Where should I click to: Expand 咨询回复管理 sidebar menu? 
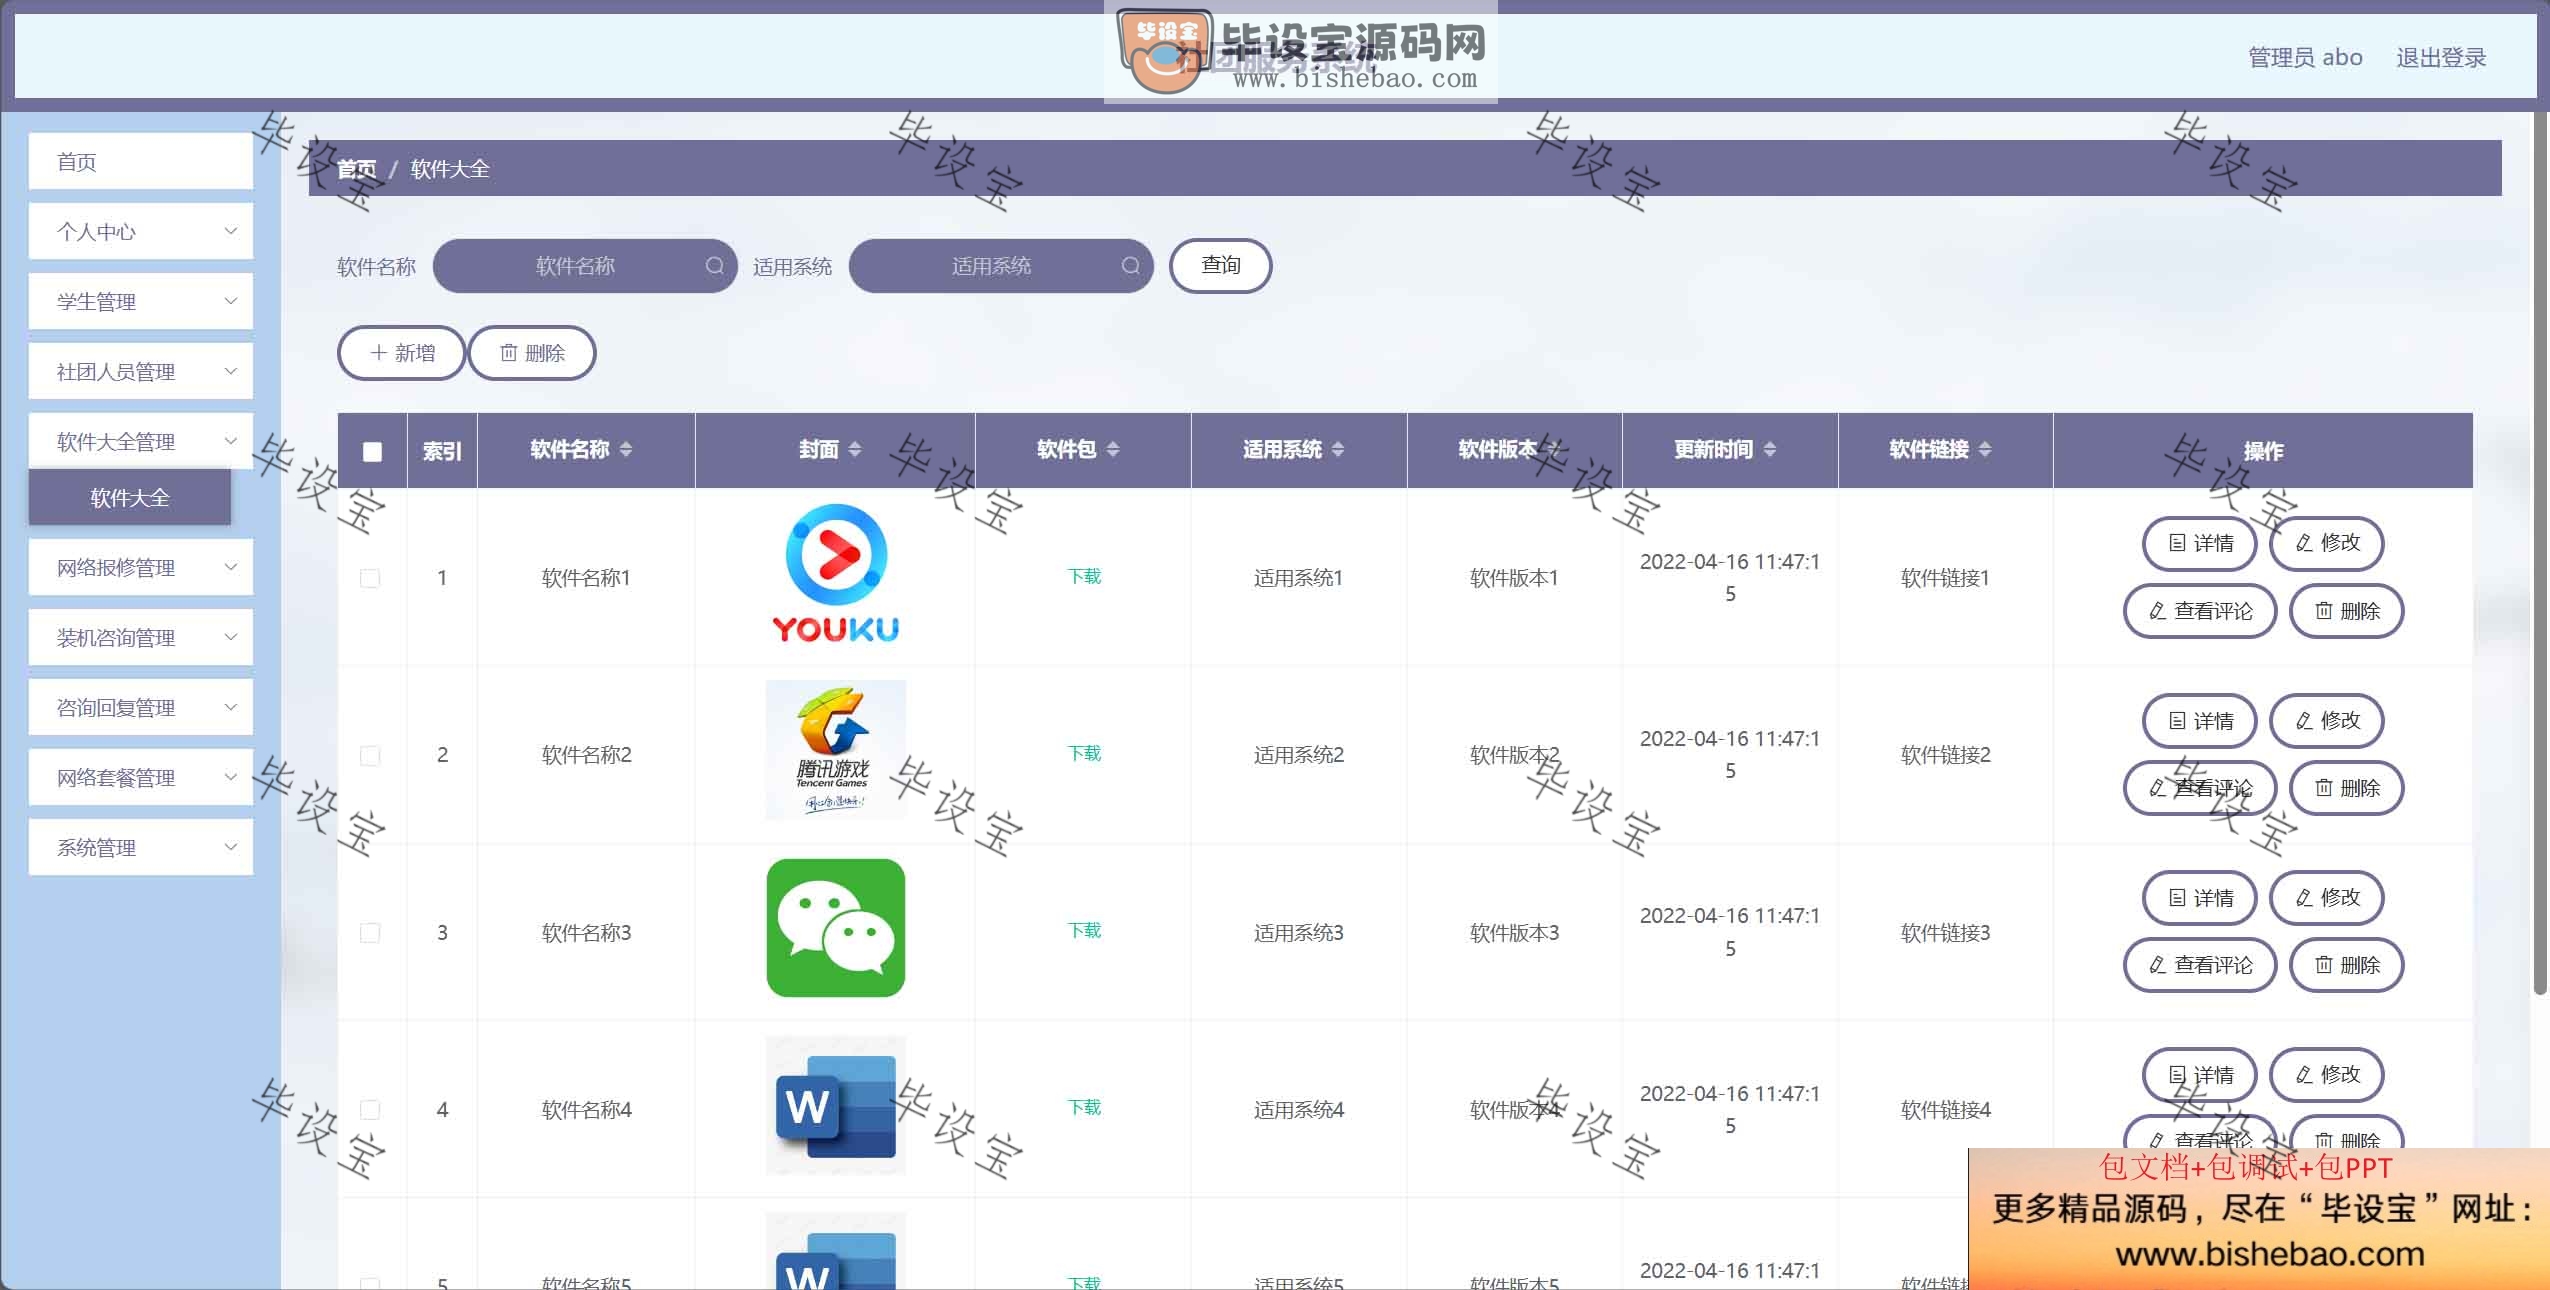point(141,708)
